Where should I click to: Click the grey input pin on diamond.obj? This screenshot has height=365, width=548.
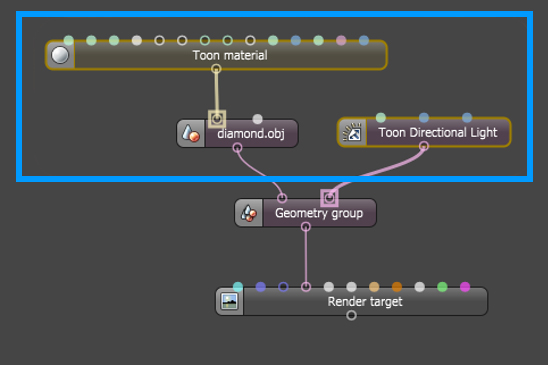(258, 119)
